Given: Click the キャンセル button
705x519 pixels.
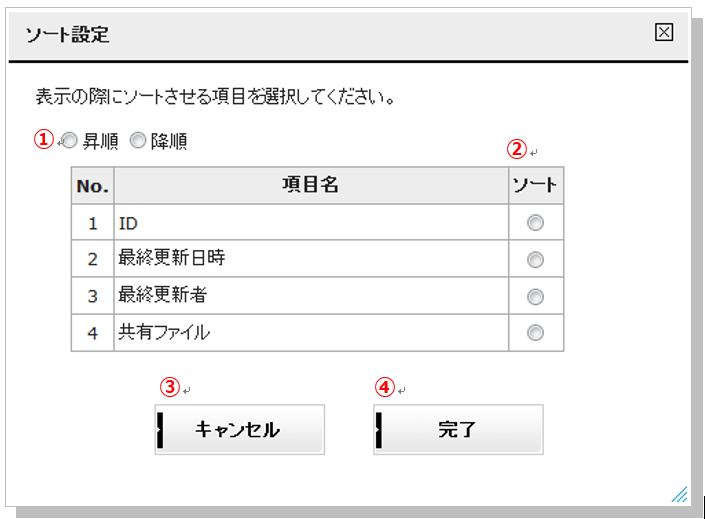Looking at the screenshot, I should tap(240, 430).
